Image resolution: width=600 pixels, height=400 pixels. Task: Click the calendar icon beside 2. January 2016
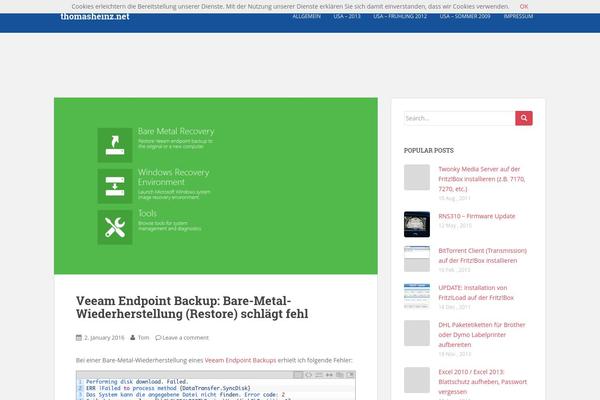[79, 338]
